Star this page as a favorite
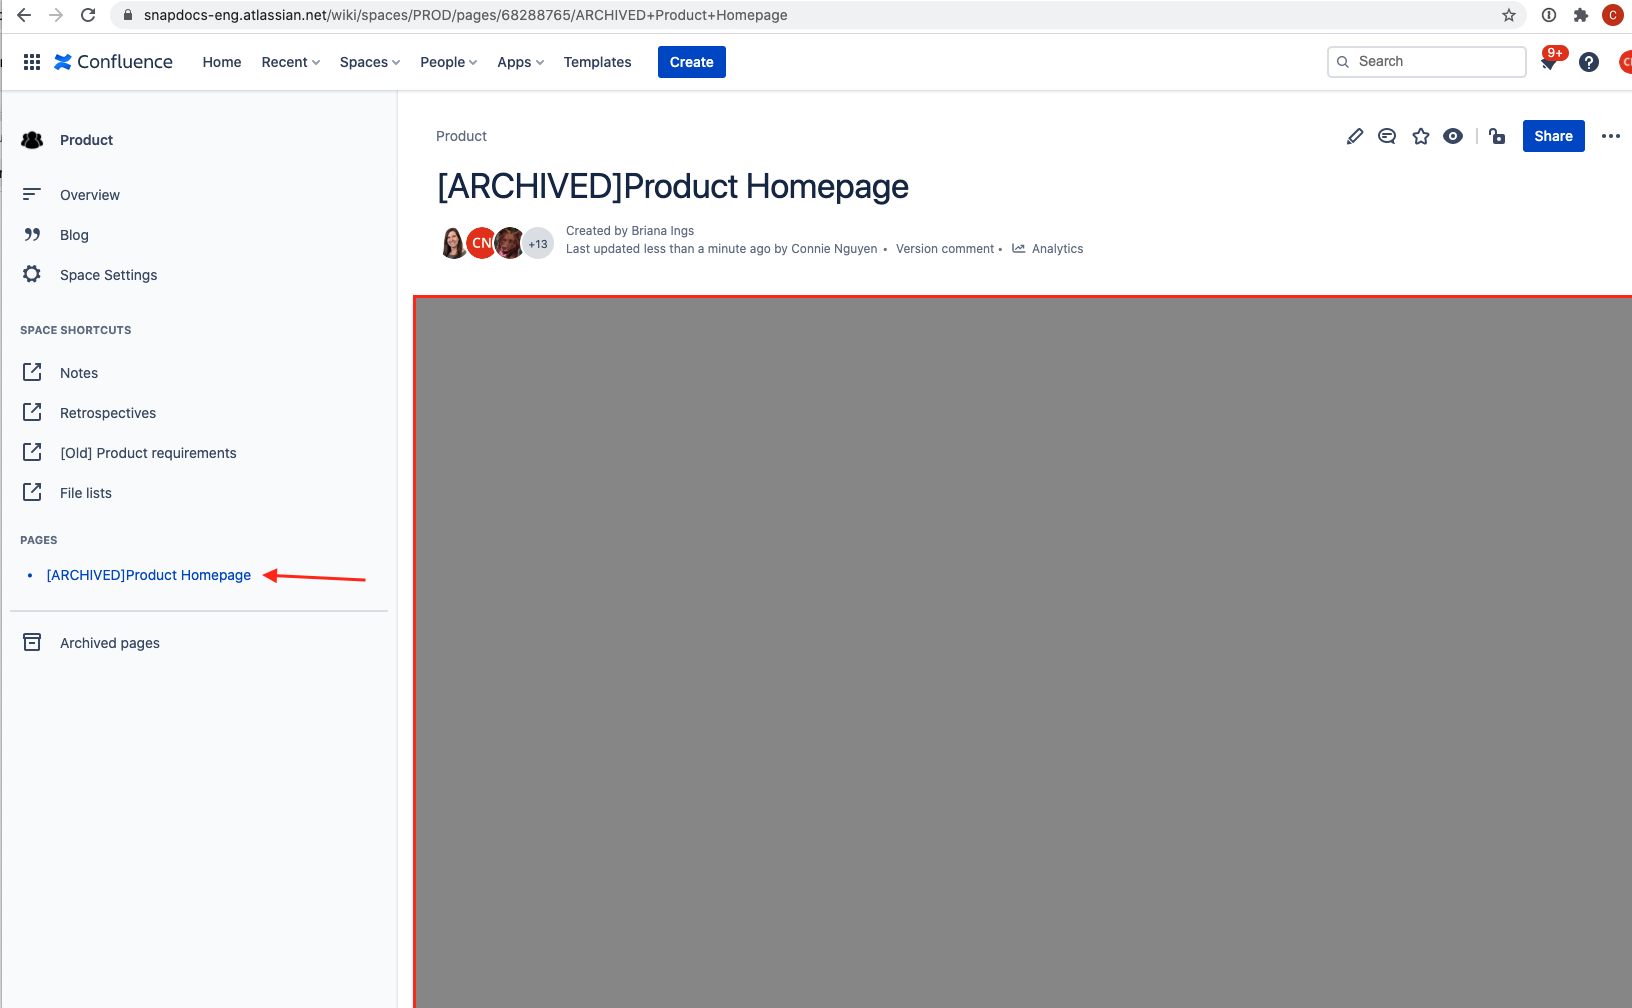The height and width of the screenshot is (1008, 1632). click(1421, 136)
